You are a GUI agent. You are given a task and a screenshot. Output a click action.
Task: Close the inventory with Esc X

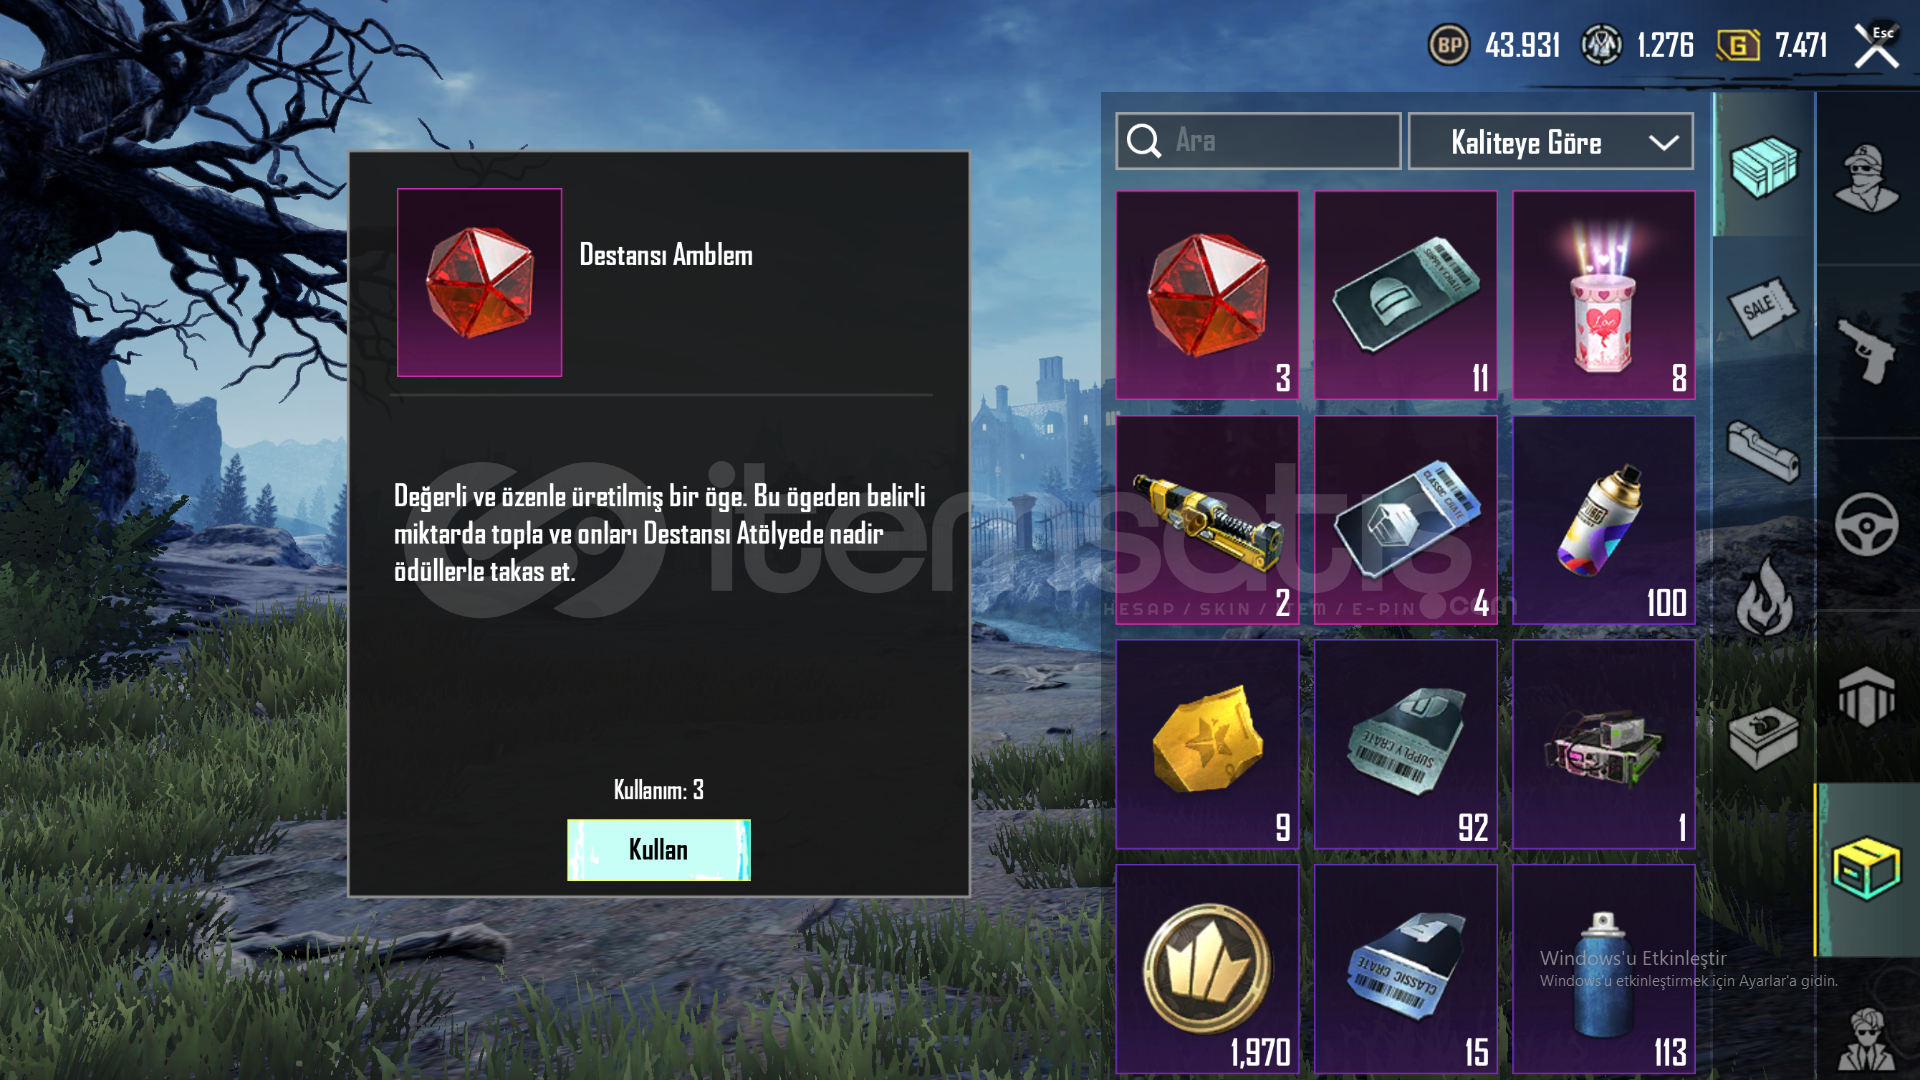tap(1876, 46)
